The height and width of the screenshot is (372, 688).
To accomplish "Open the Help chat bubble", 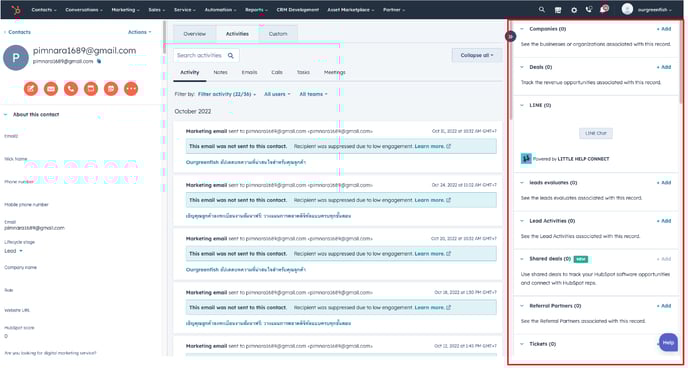I will tap(668, 343).
